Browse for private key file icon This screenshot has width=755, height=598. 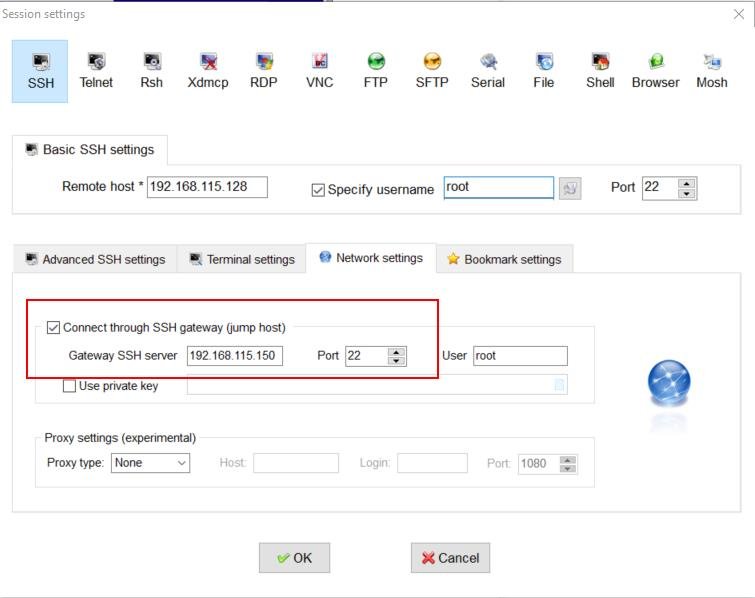(559, 385)
